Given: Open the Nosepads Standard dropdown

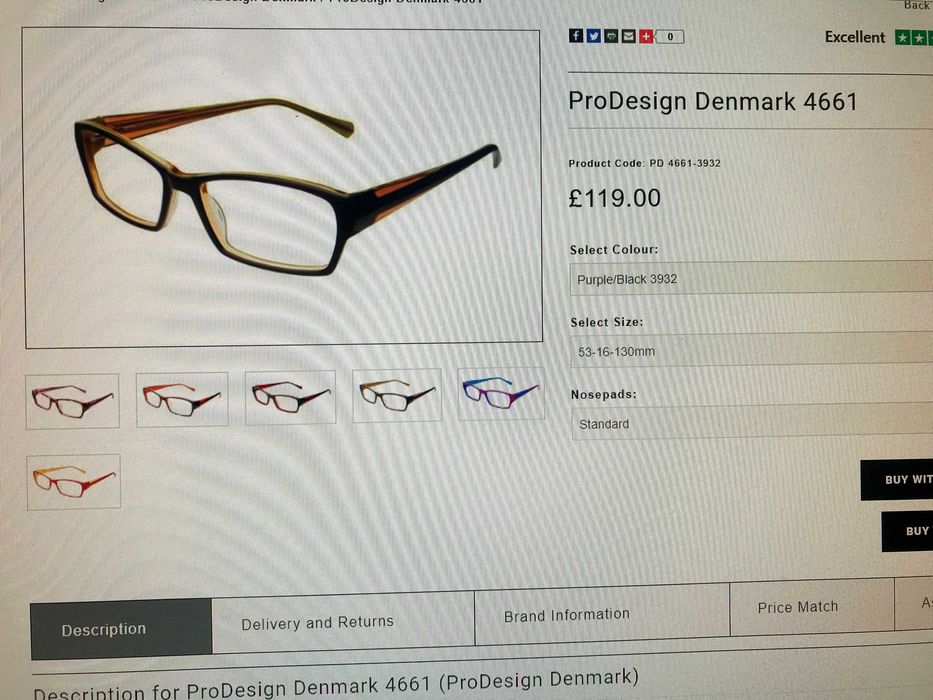Looking at the screenshot, I should (x=752, y=423).
